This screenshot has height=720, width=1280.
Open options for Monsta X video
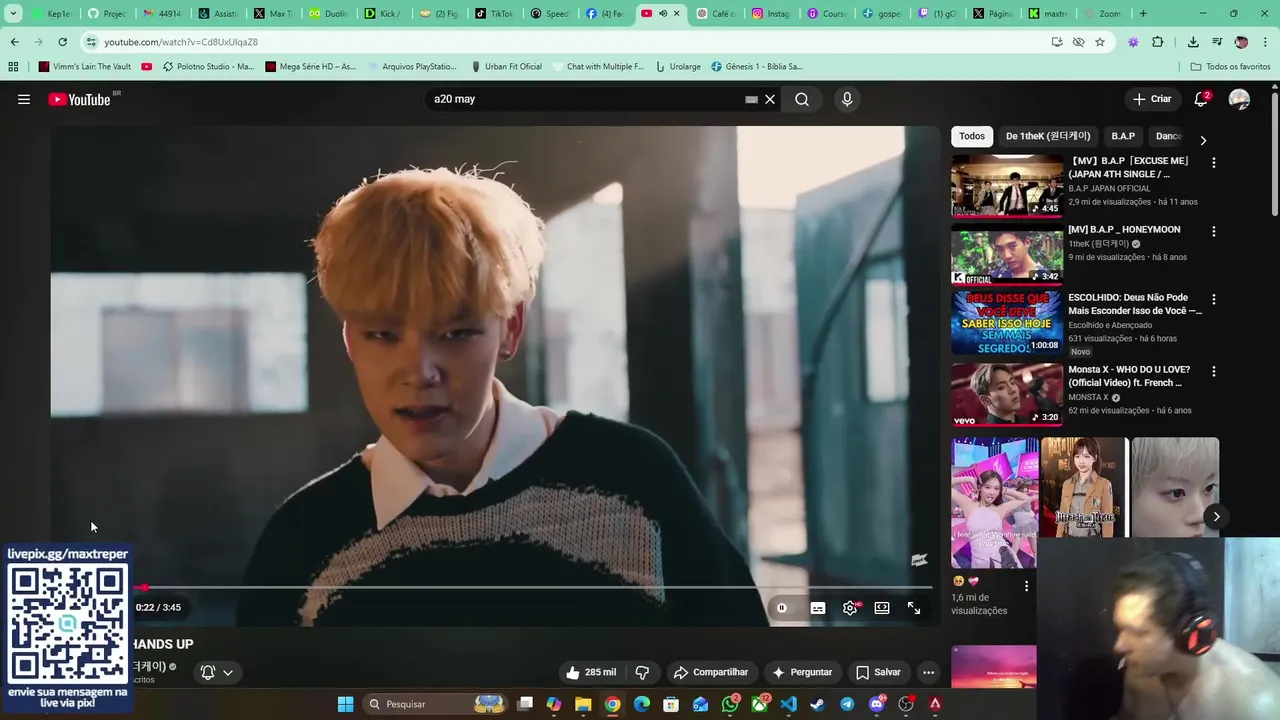(x=1214, y=371)
